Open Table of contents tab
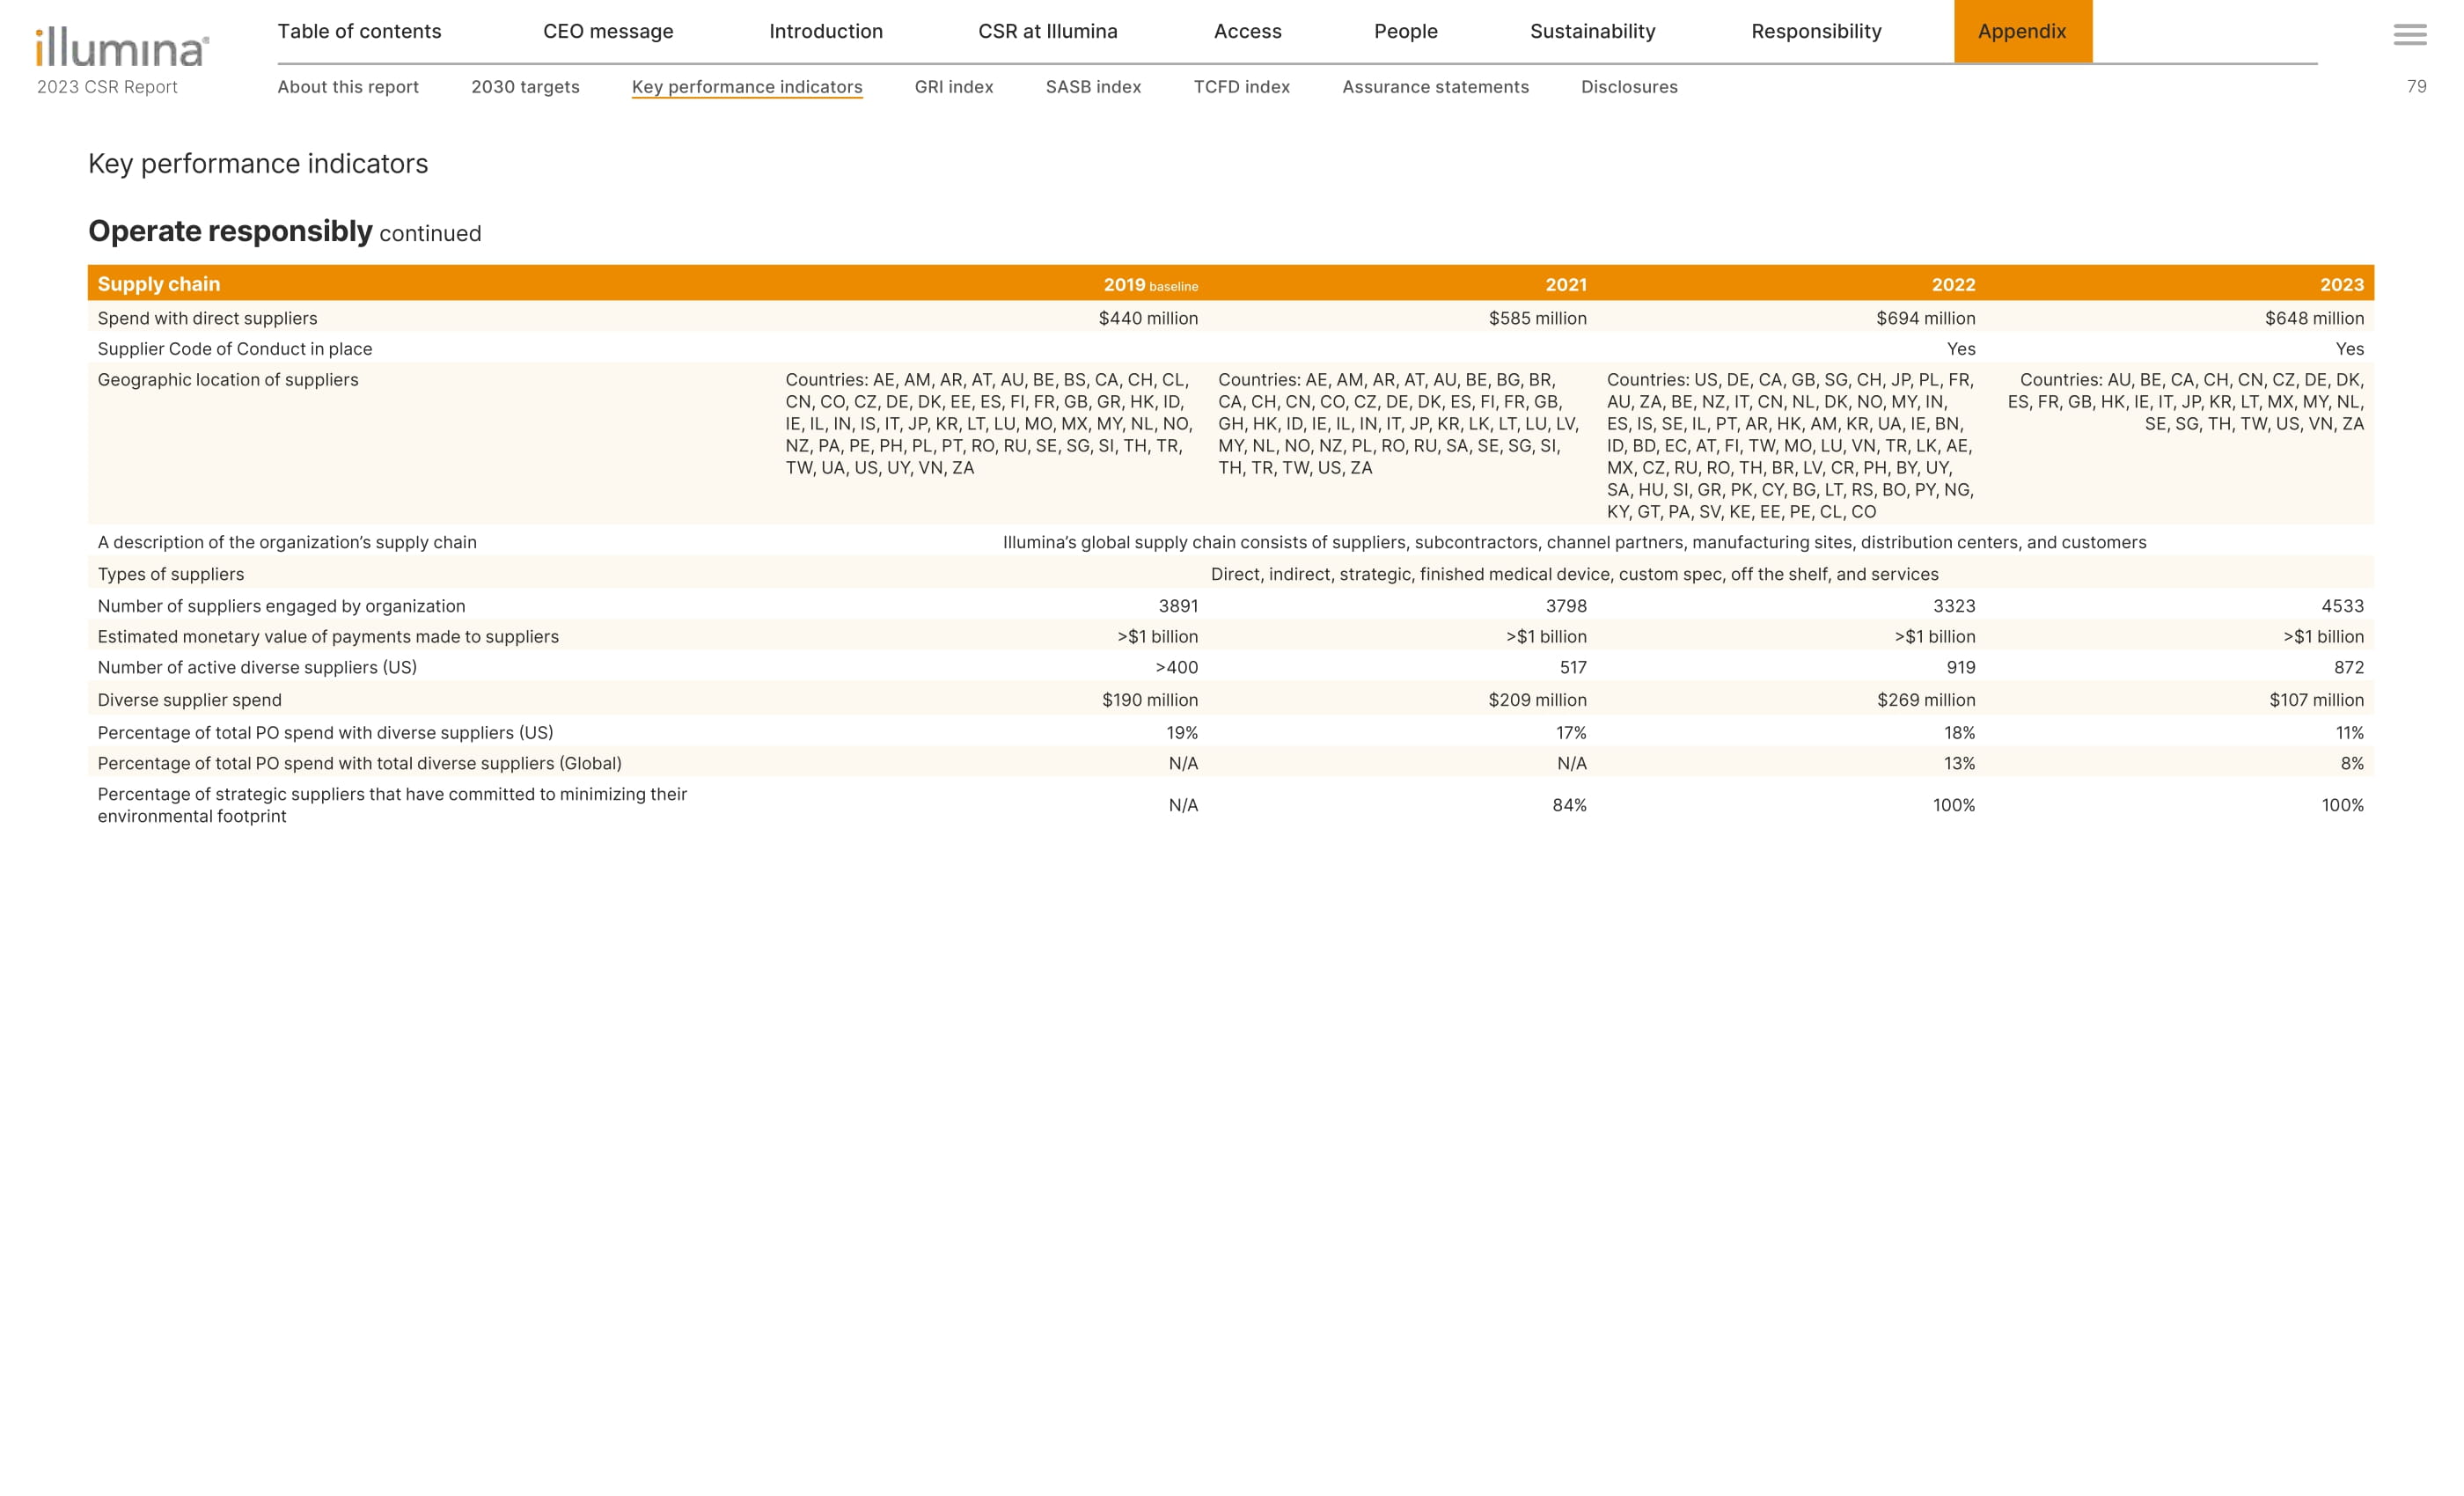 [359, 31]
